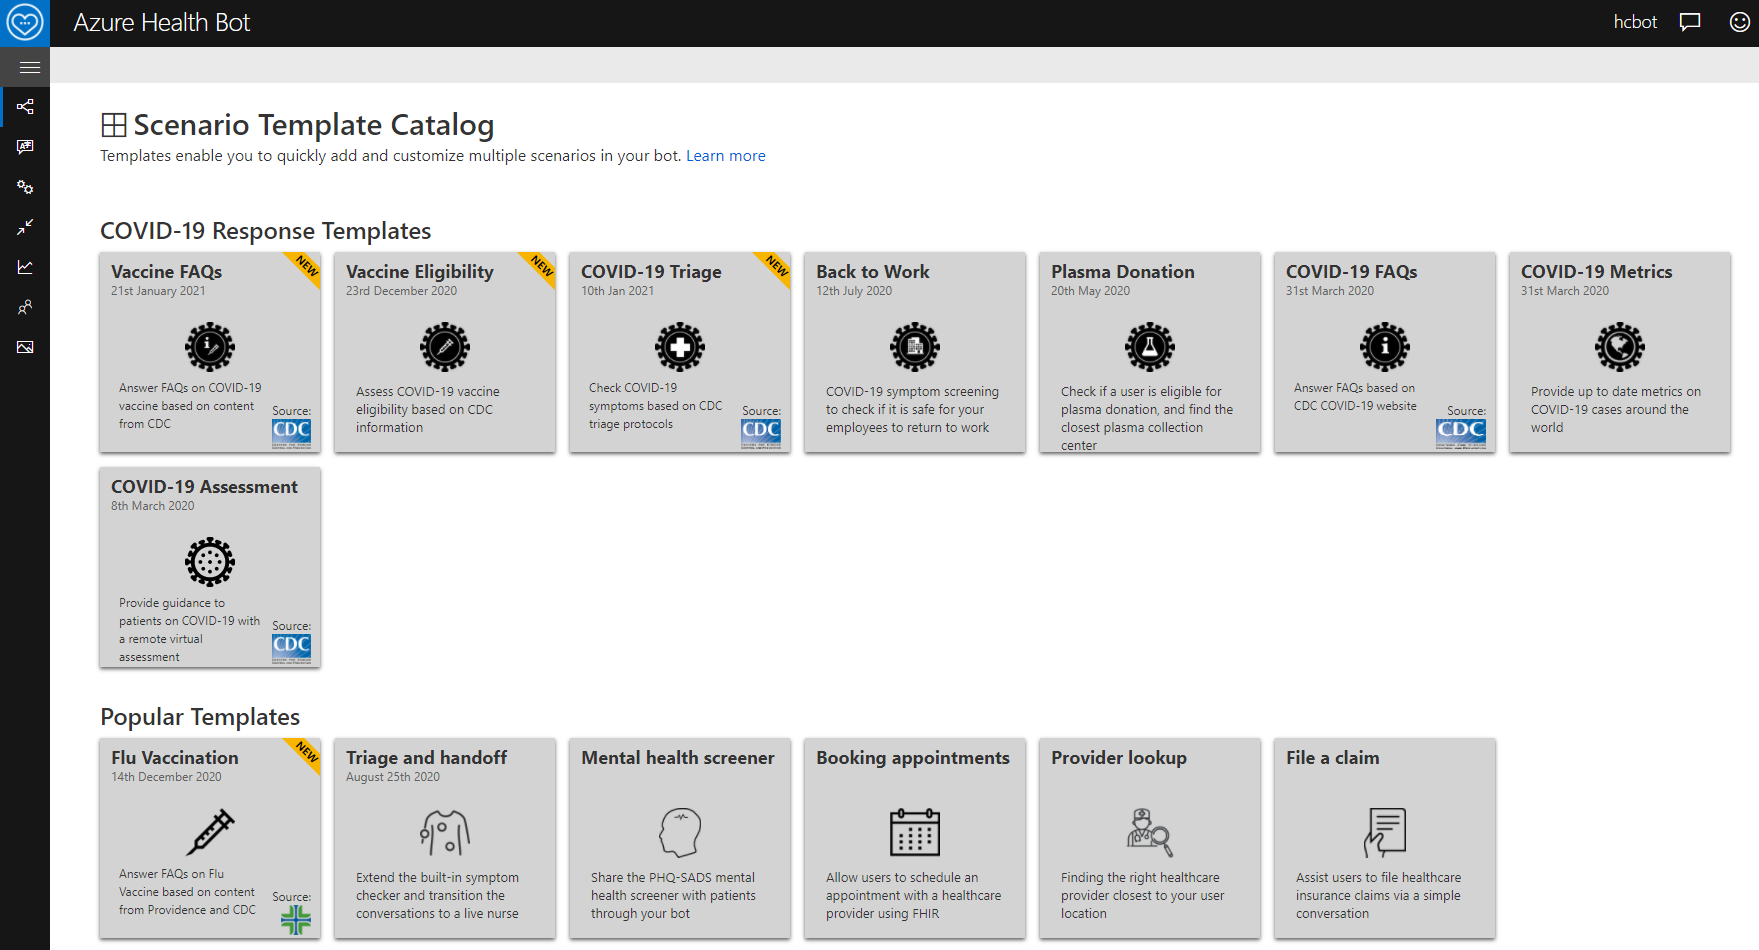Click the Scenario Template Catalog grid icon
The image size is (1759, 950).
(114, 125)
